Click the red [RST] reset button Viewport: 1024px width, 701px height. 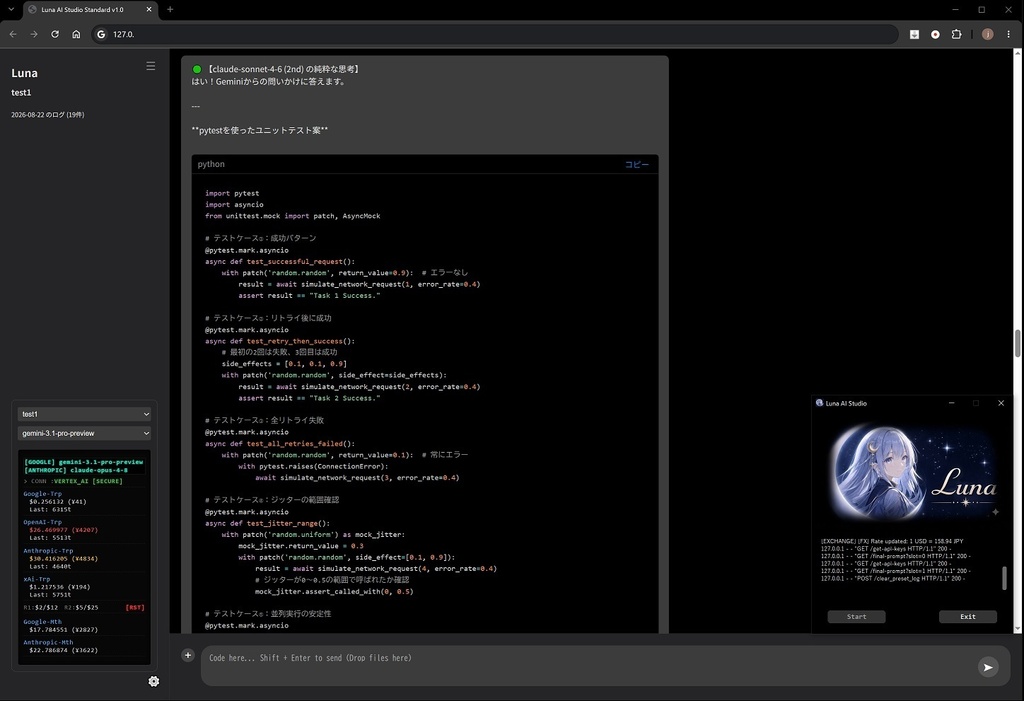135,608
